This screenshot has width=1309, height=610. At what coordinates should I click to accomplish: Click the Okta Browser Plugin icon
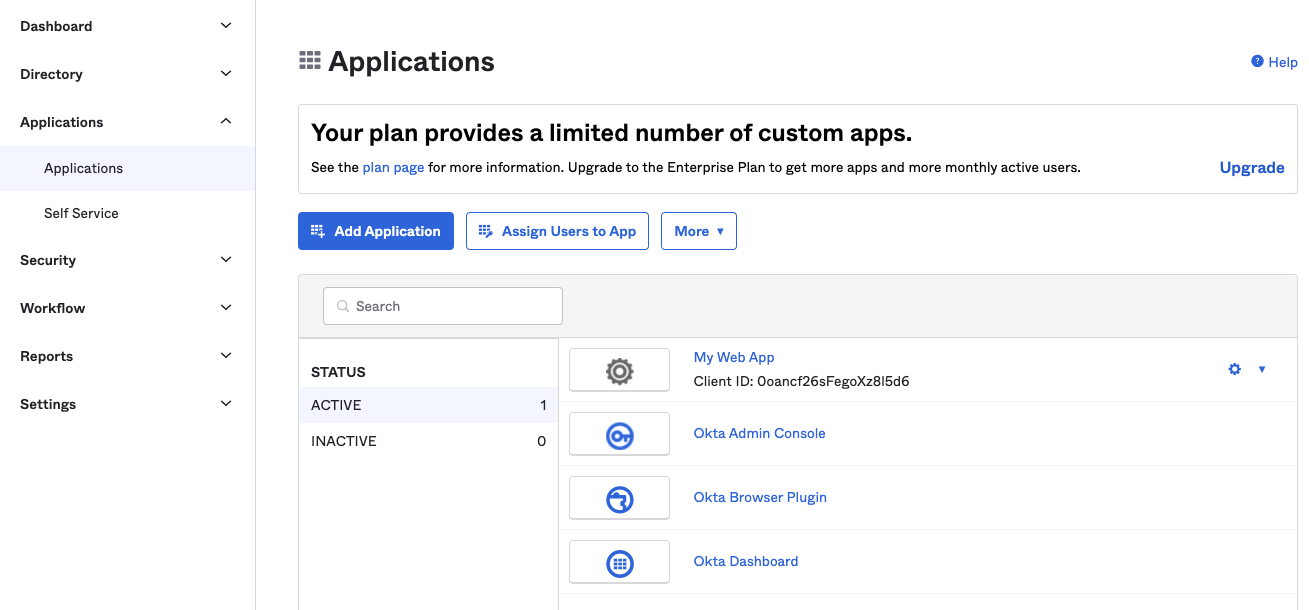pos(619,499)
